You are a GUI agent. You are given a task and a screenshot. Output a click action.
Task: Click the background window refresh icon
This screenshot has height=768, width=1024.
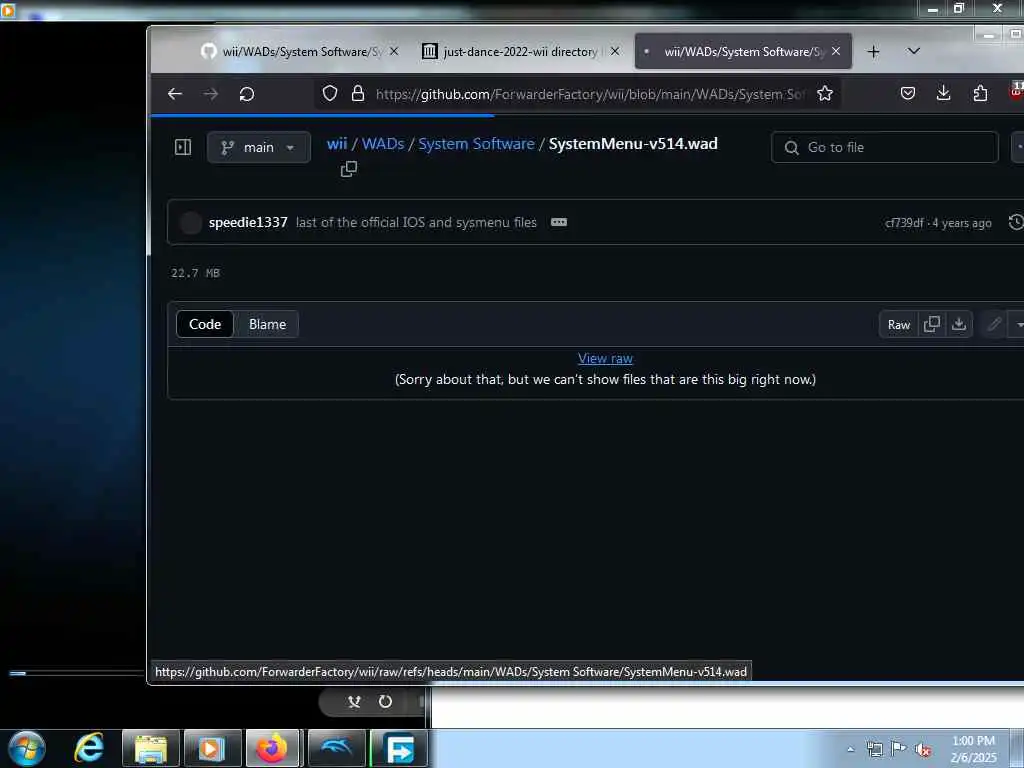point(385,701)
